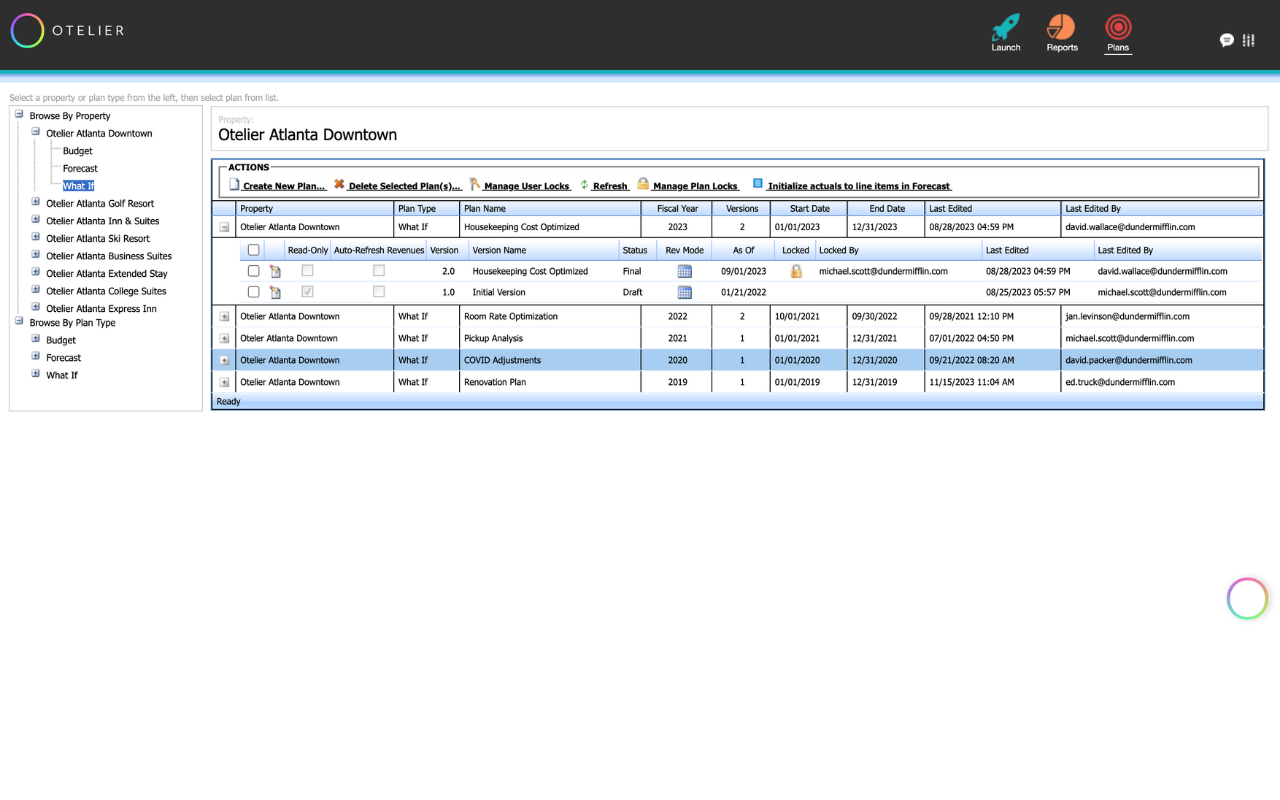1280x800 pixels.
Task: Click Manage Plan Locks link
Action: [x=688, y=186]
